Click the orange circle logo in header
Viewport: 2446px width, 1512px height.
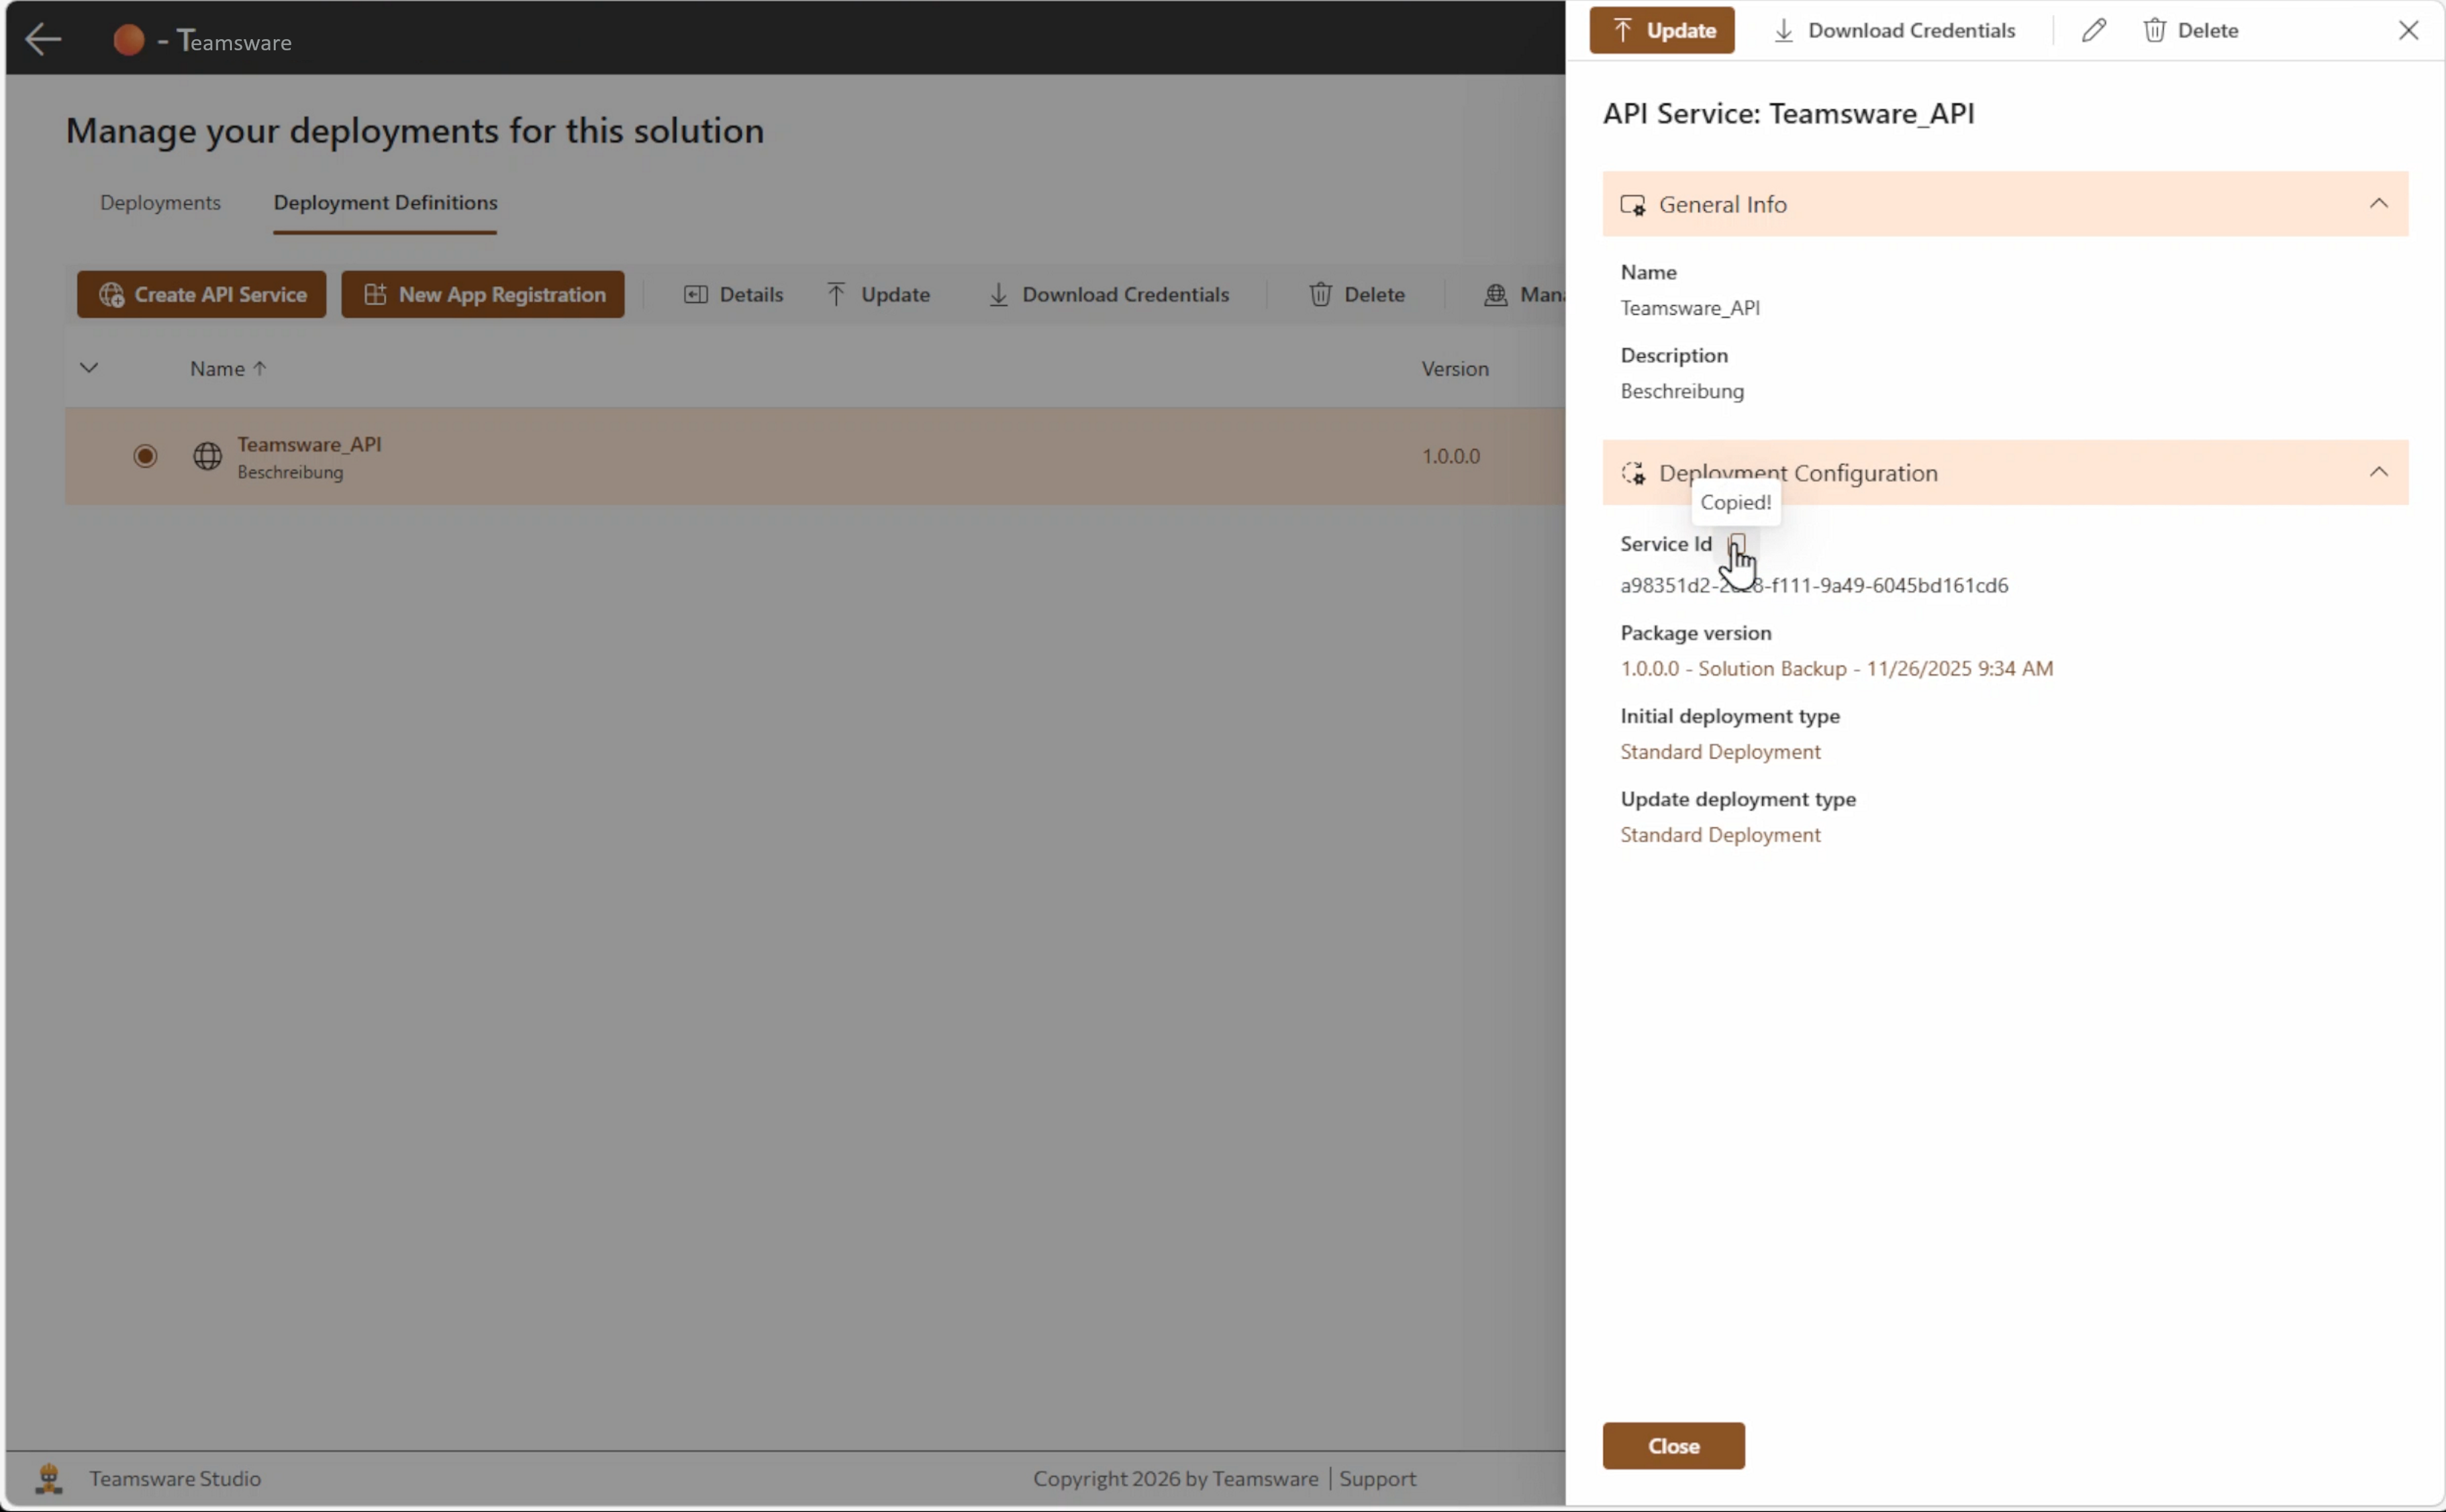click(x=129, y=40)
